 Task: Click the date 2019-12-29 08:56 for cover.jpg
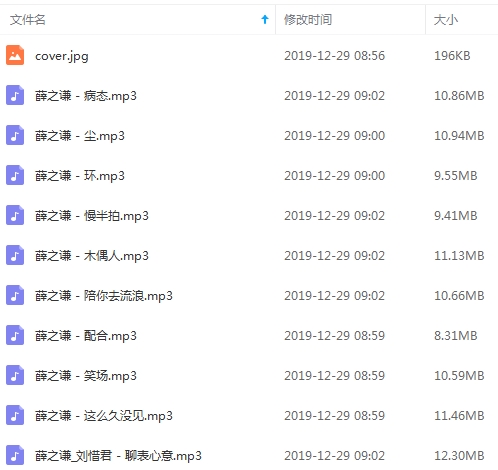[x=334, y=56]
